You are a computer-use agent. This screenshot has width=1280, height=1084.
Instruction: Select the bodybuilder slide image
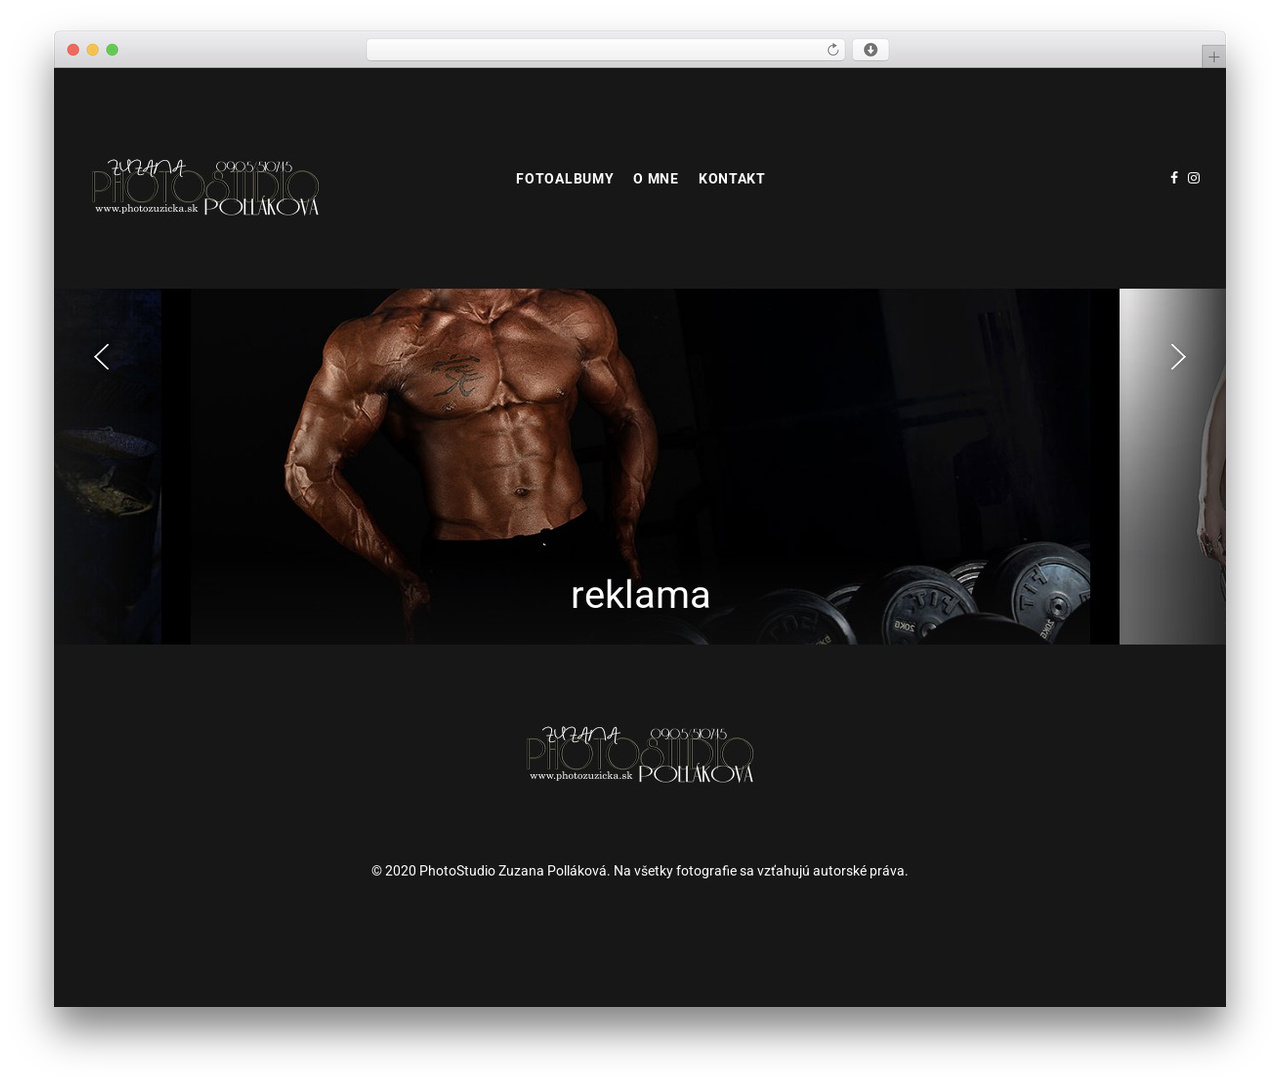[x=640, y=466]
